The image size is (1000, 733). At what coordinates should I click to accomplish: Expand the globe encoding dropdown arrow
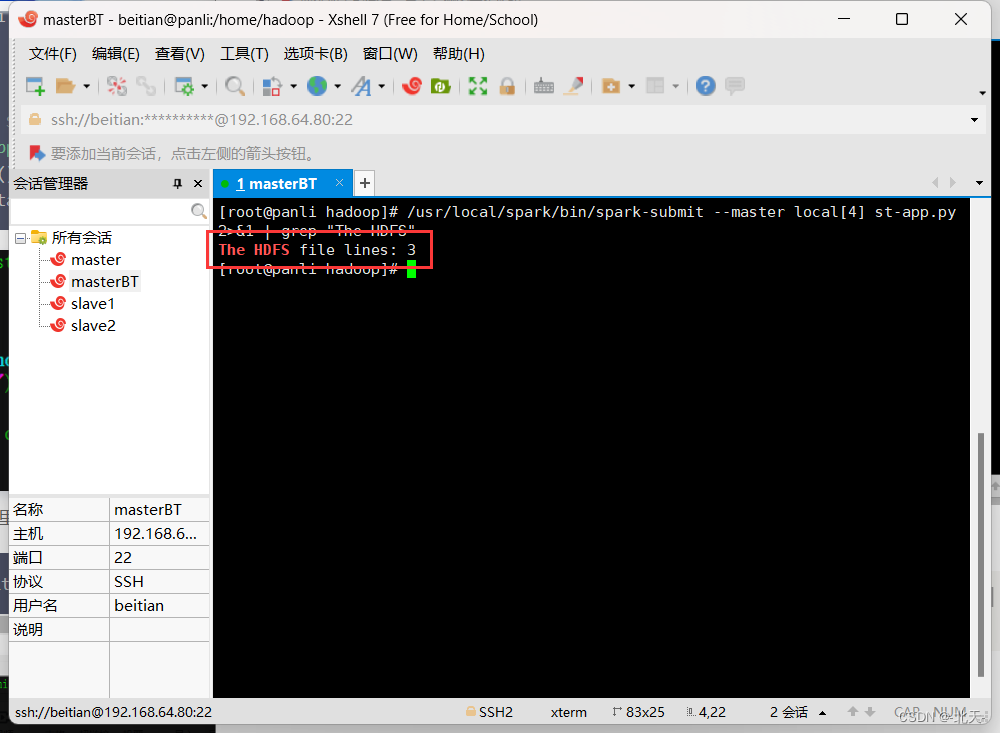[337, 86]
